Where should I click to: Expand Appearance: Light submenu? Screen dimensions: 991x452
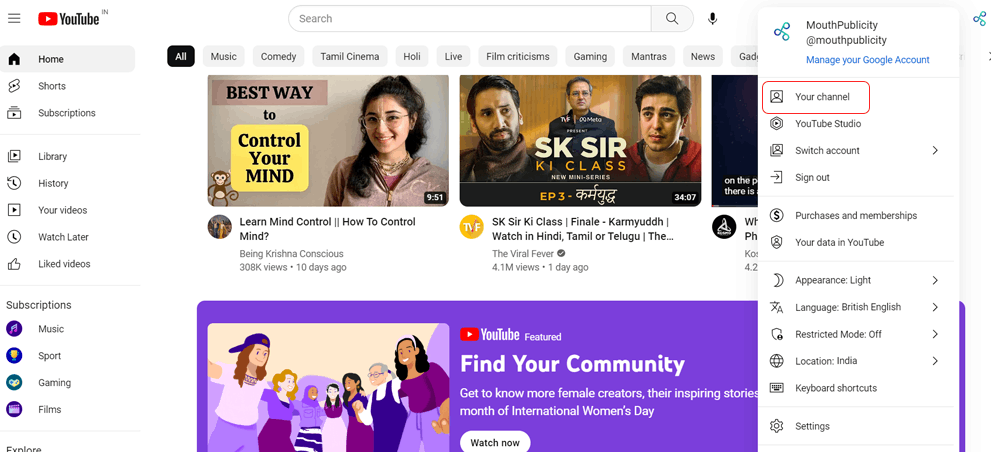click(859, 280)
